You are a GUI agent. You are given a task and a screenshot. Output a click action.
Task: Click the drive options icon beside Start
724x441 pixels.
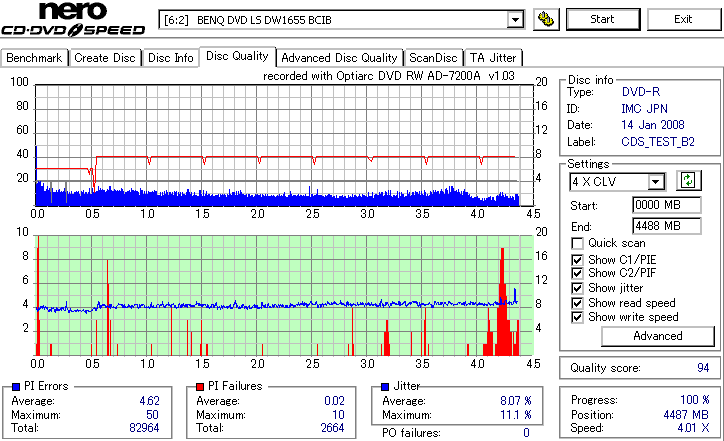click(x=546, y=19)
